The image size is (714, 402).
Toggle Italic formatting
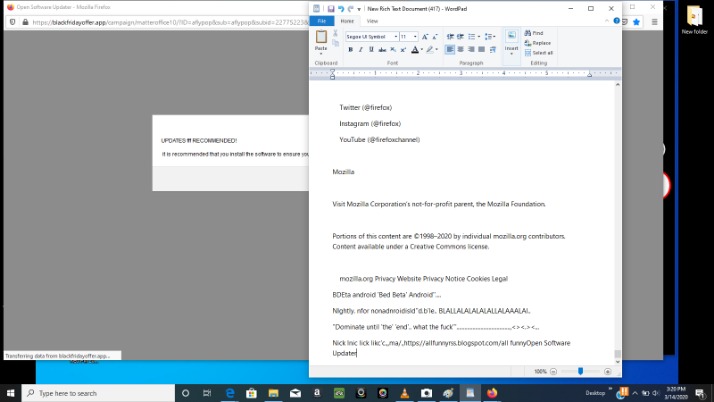pyautogui.click(x=361, y=50)
